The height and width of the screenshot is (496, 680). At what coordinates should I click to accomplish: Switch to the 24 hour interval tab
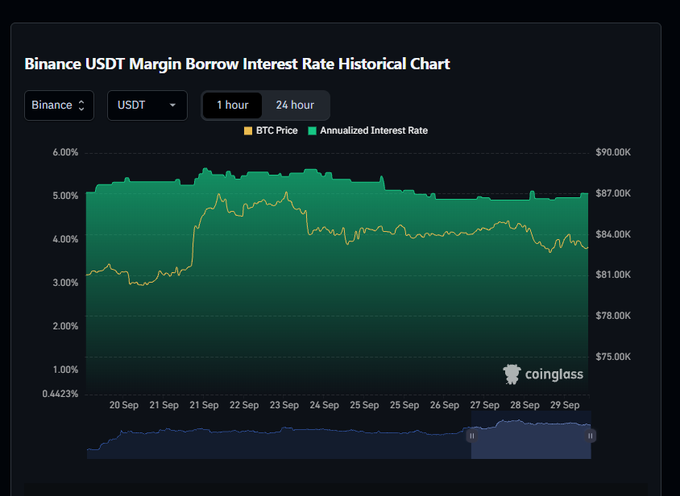coord(295,105)
